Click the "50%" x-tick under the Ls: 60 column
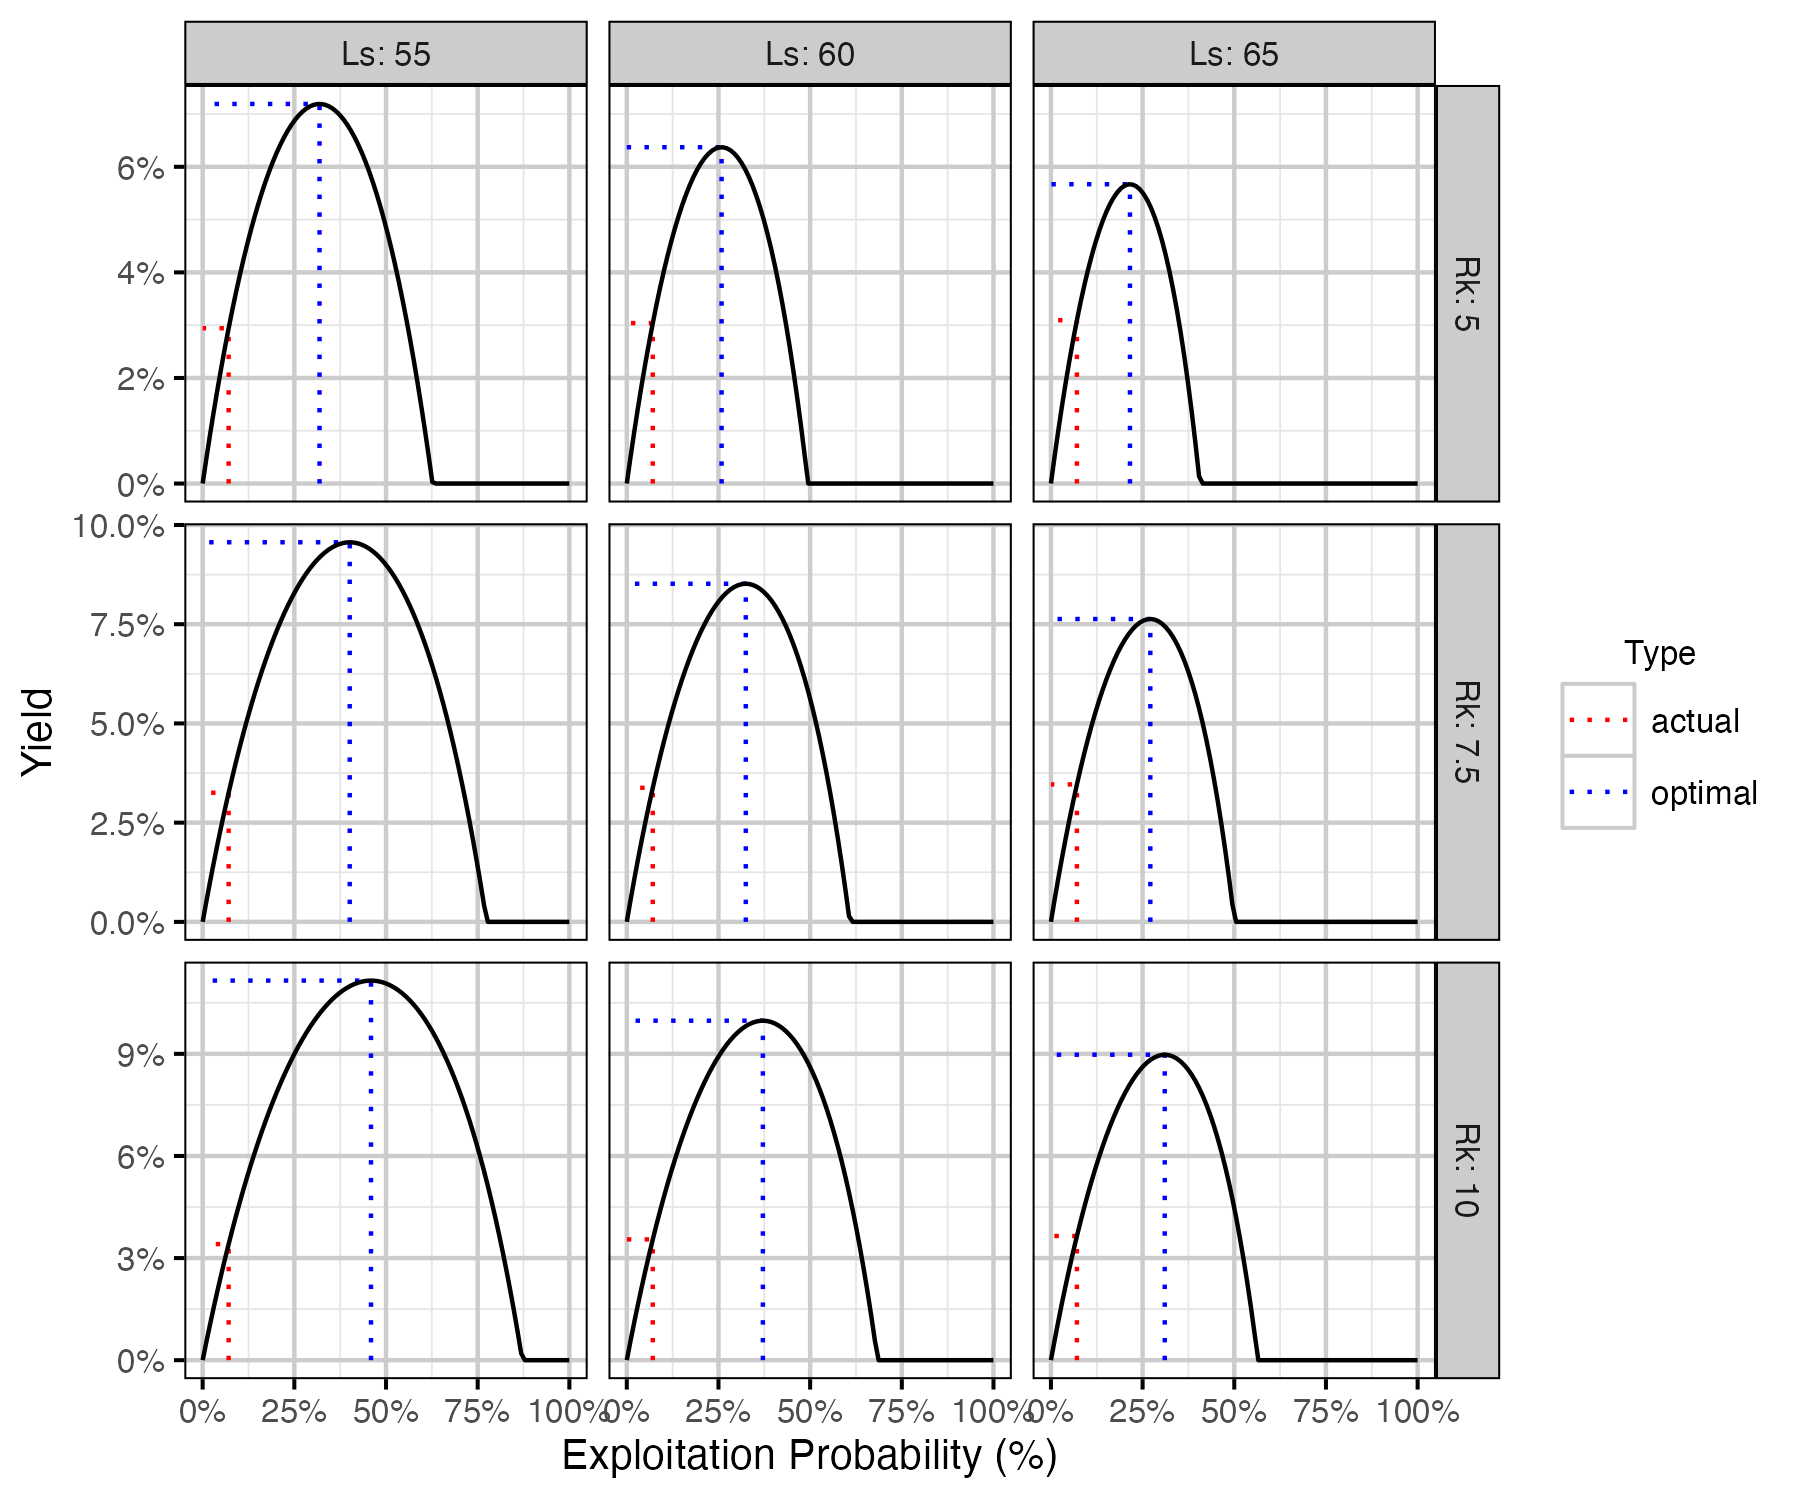The image size is (1800, 1500). click(810, 1411)
